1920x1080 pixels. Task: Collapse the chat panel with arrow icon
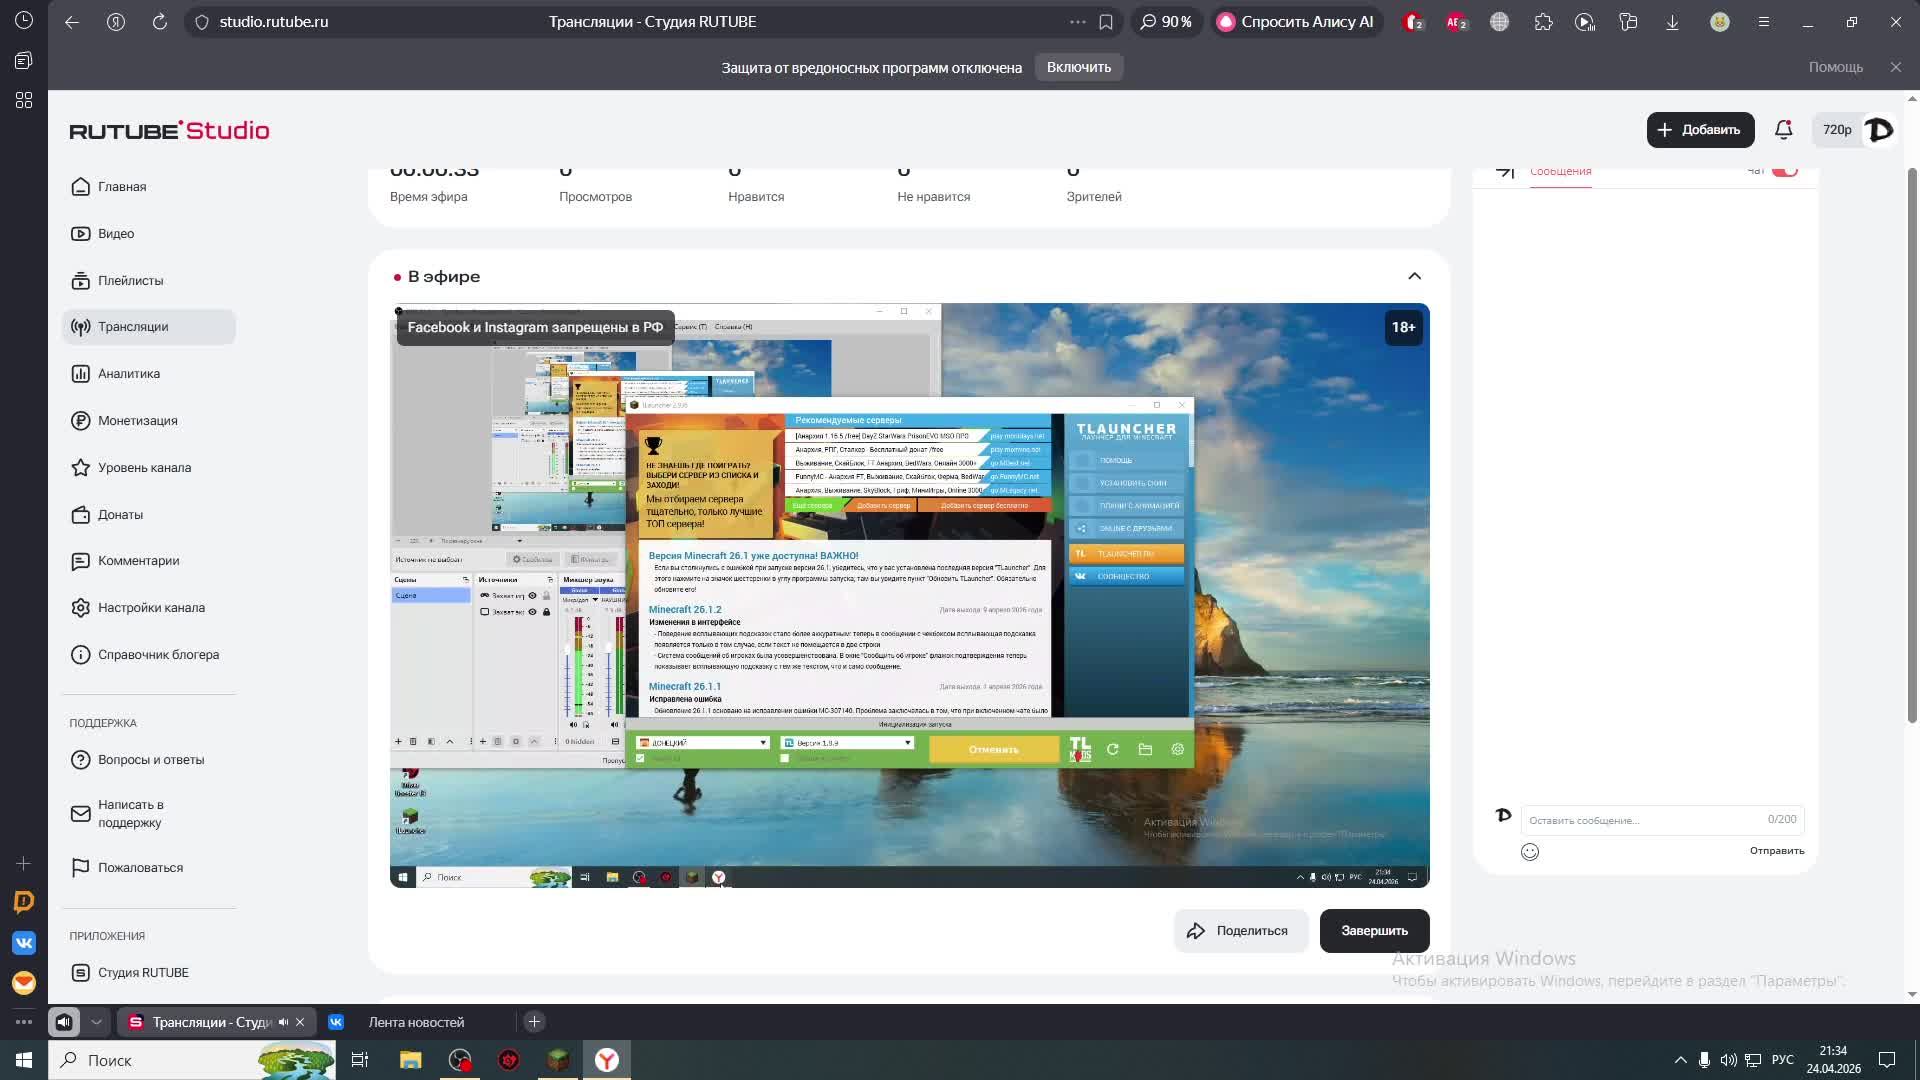[1505, 172]
